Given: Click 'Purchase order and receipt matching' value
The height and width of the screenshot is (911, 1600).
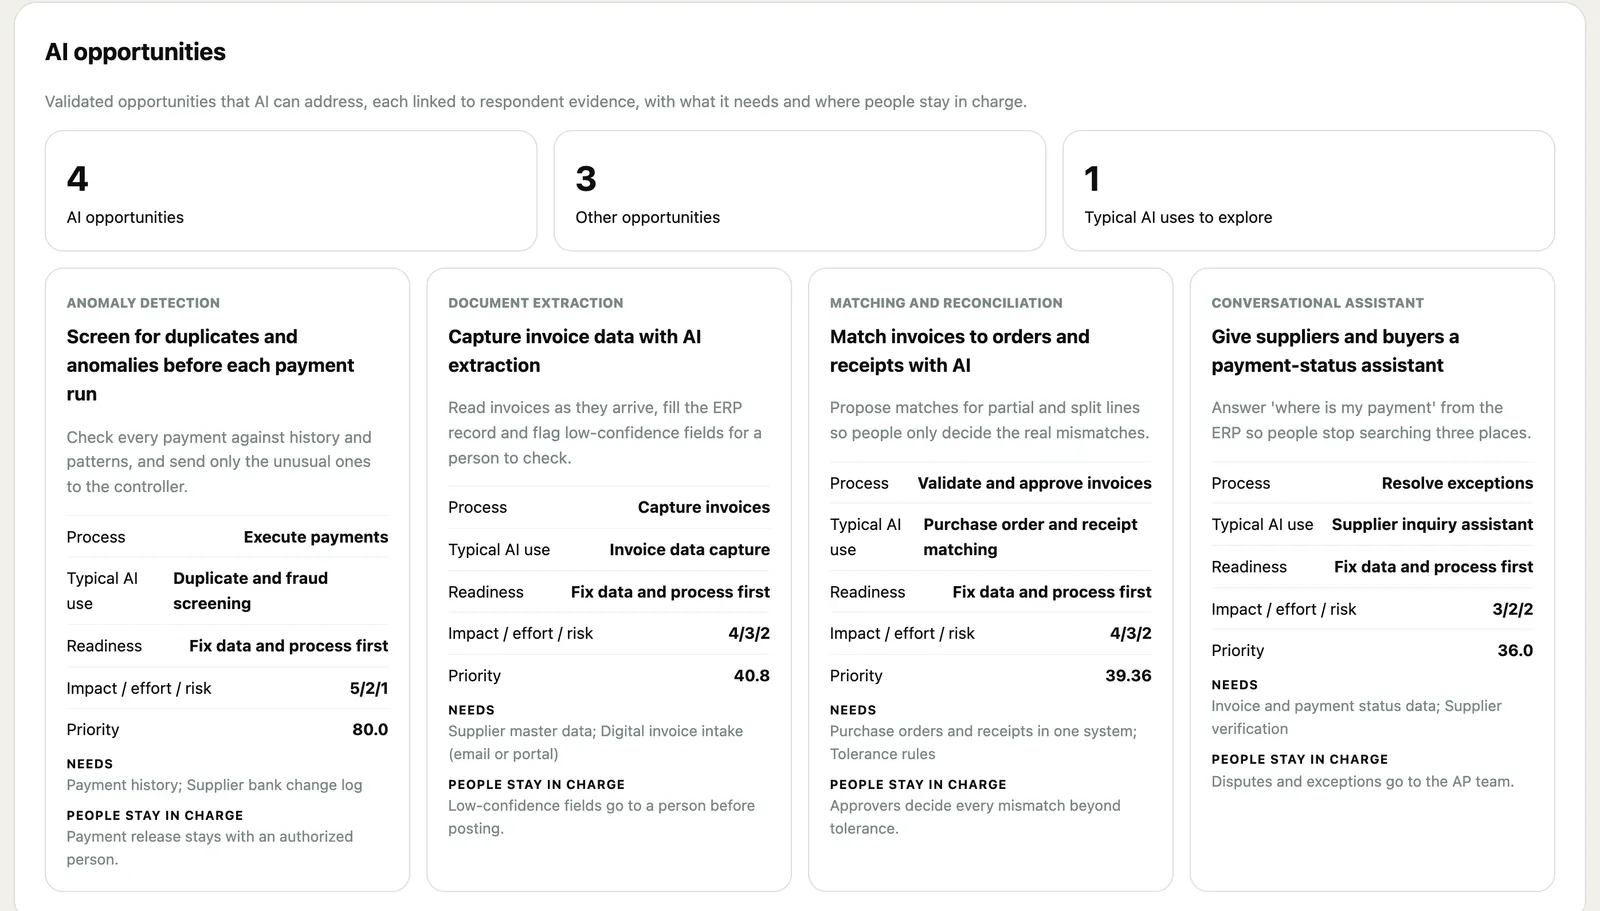Looking at the screenshot, I should point(1030,537).
